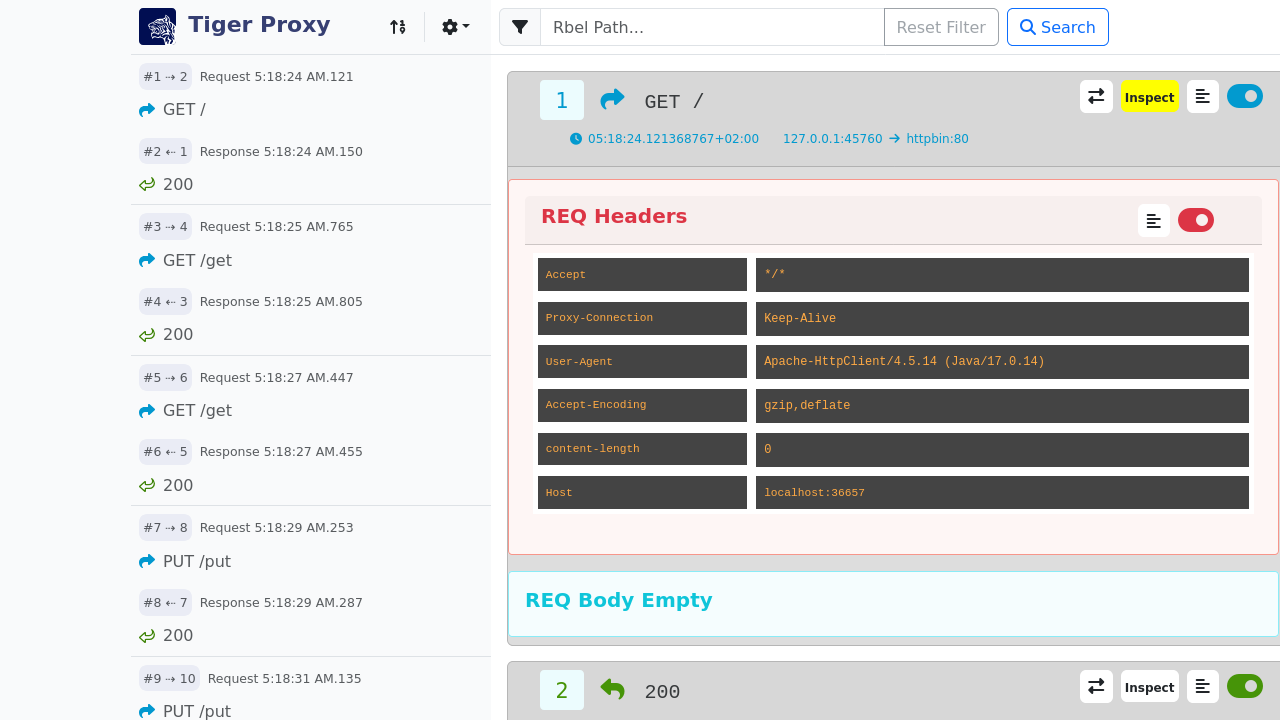Click Keep-Alive header value cell
1280x720 pixels.
coord(1002,319)
